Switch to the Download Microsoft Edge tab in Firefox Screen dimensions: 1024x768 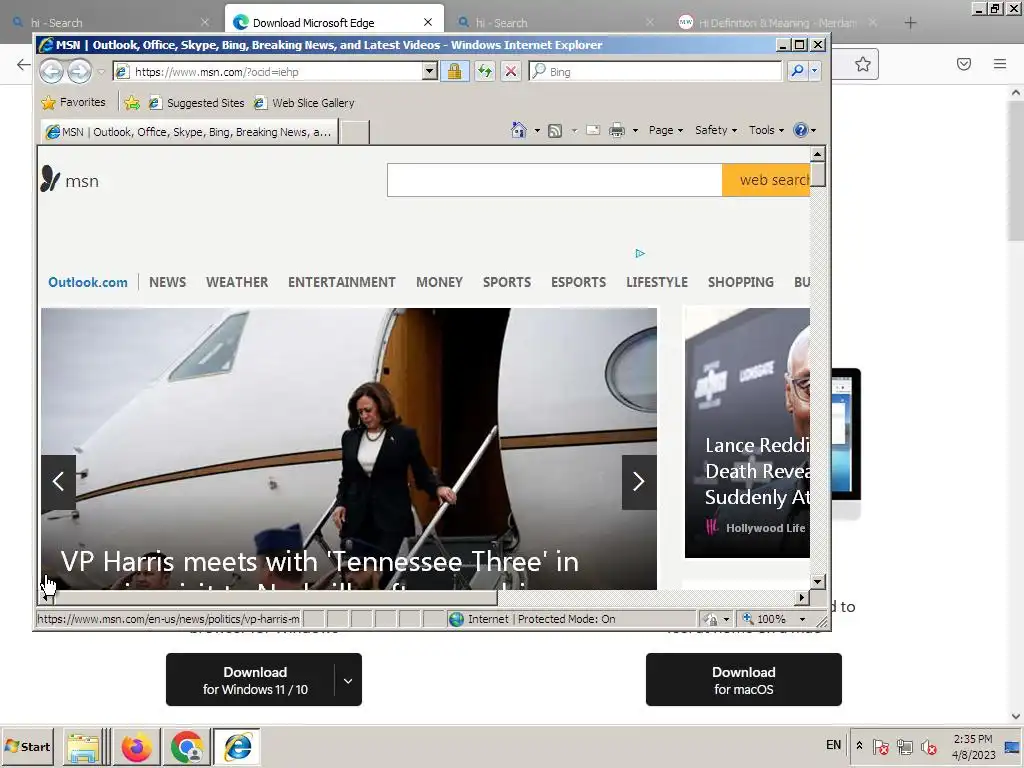tap(334, 22)
